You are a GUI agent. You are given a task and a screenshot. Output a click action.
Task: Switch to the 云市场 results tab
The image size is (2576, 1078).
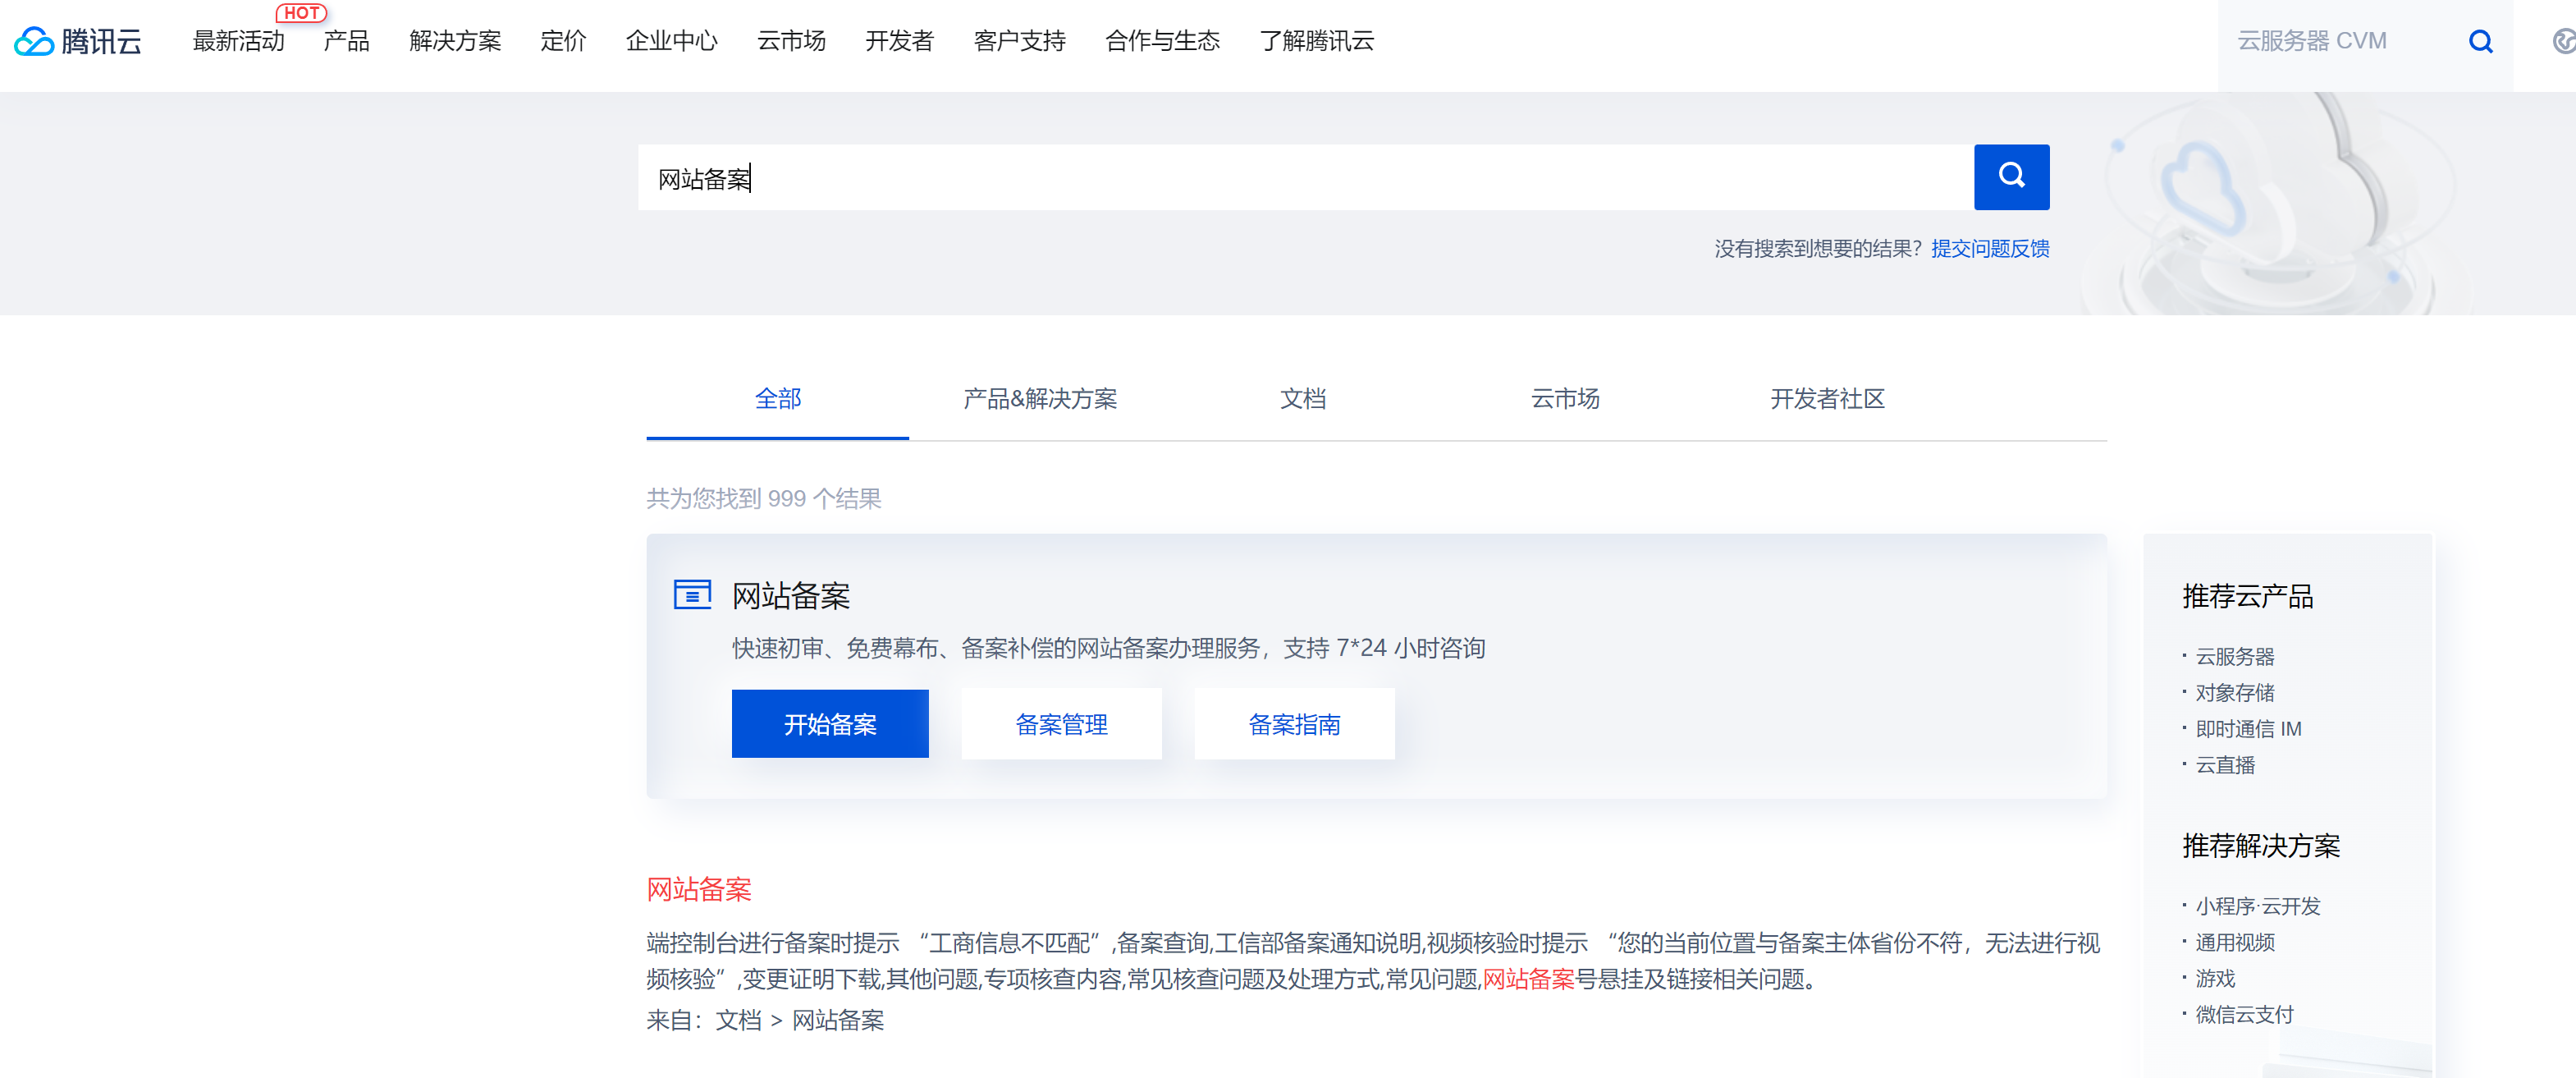1565,399
